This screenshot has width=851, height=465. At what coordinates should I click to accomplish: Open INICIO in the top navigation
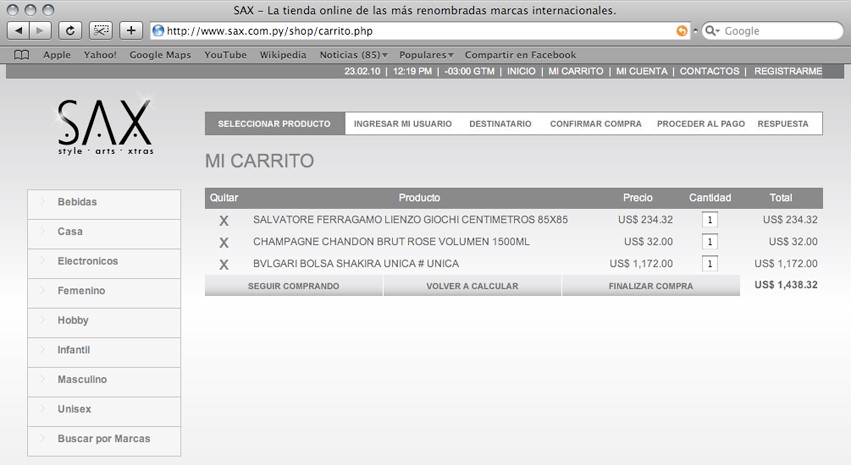tap(521, 71)
